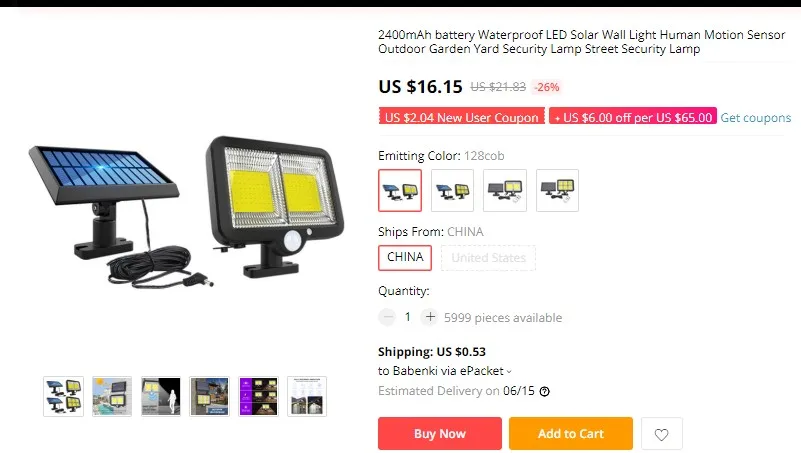
Task: View the first product thumbnail with four lamps
Action: (x=63, y=396)
